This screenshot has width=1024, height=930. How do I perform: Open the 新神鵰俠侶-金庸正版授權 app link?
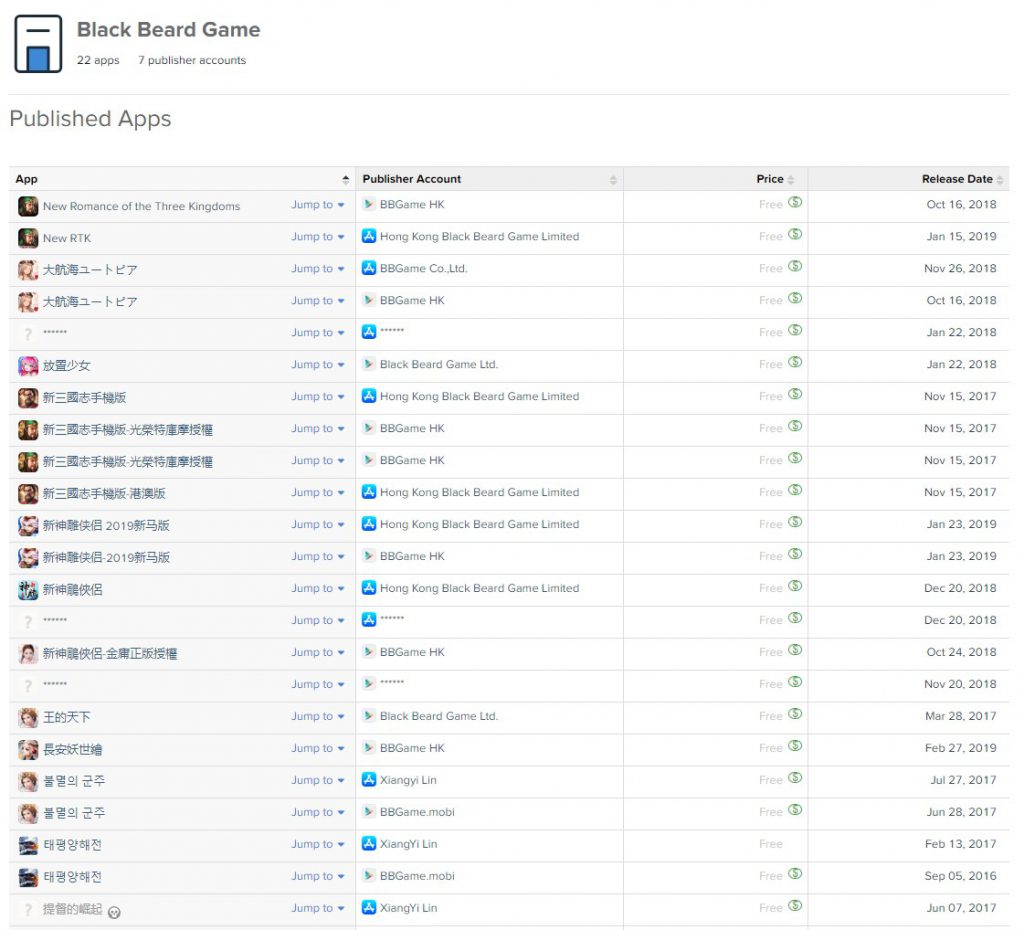(x=110, y=654)
